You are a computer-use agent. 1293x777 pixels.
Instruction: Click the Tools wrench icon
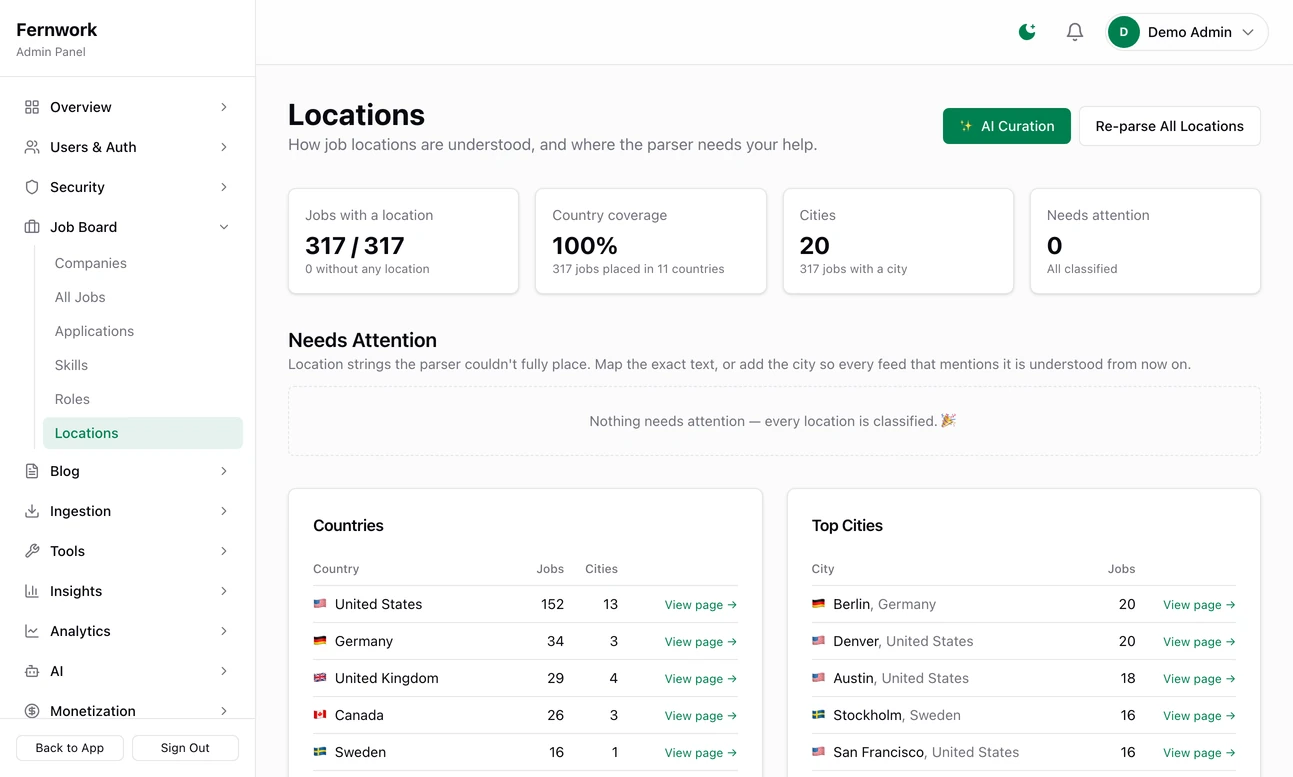pos(32,551)
